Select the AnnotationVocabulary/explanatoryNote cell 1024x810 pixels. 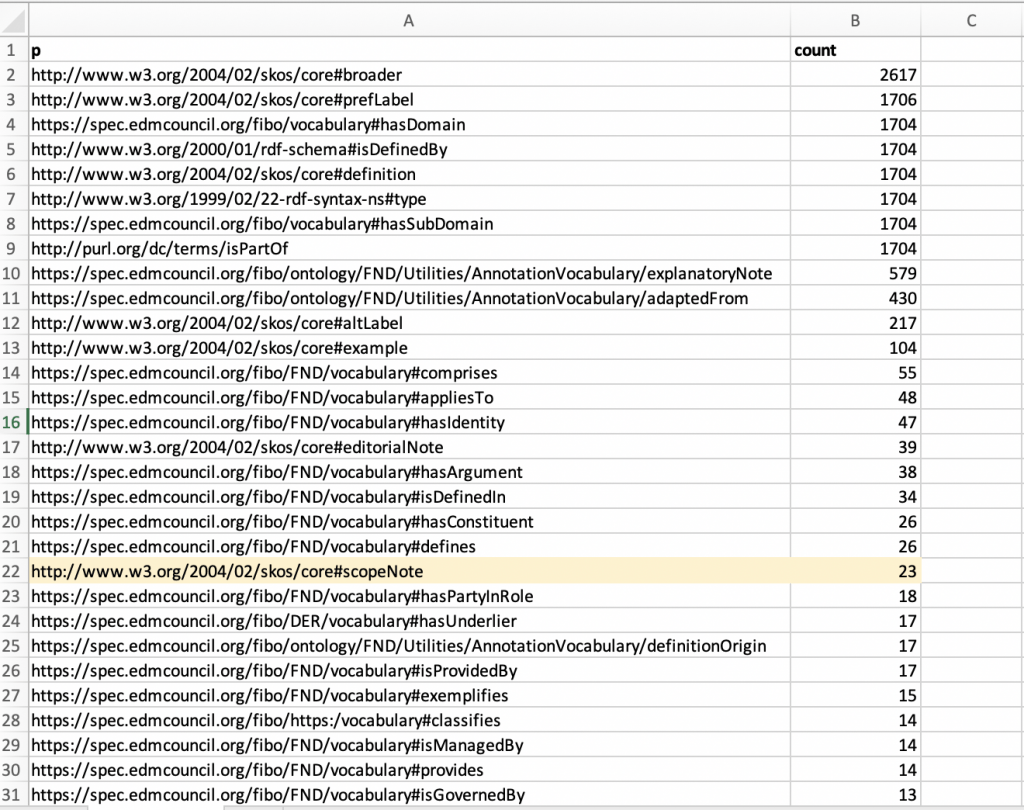(409, 274)
